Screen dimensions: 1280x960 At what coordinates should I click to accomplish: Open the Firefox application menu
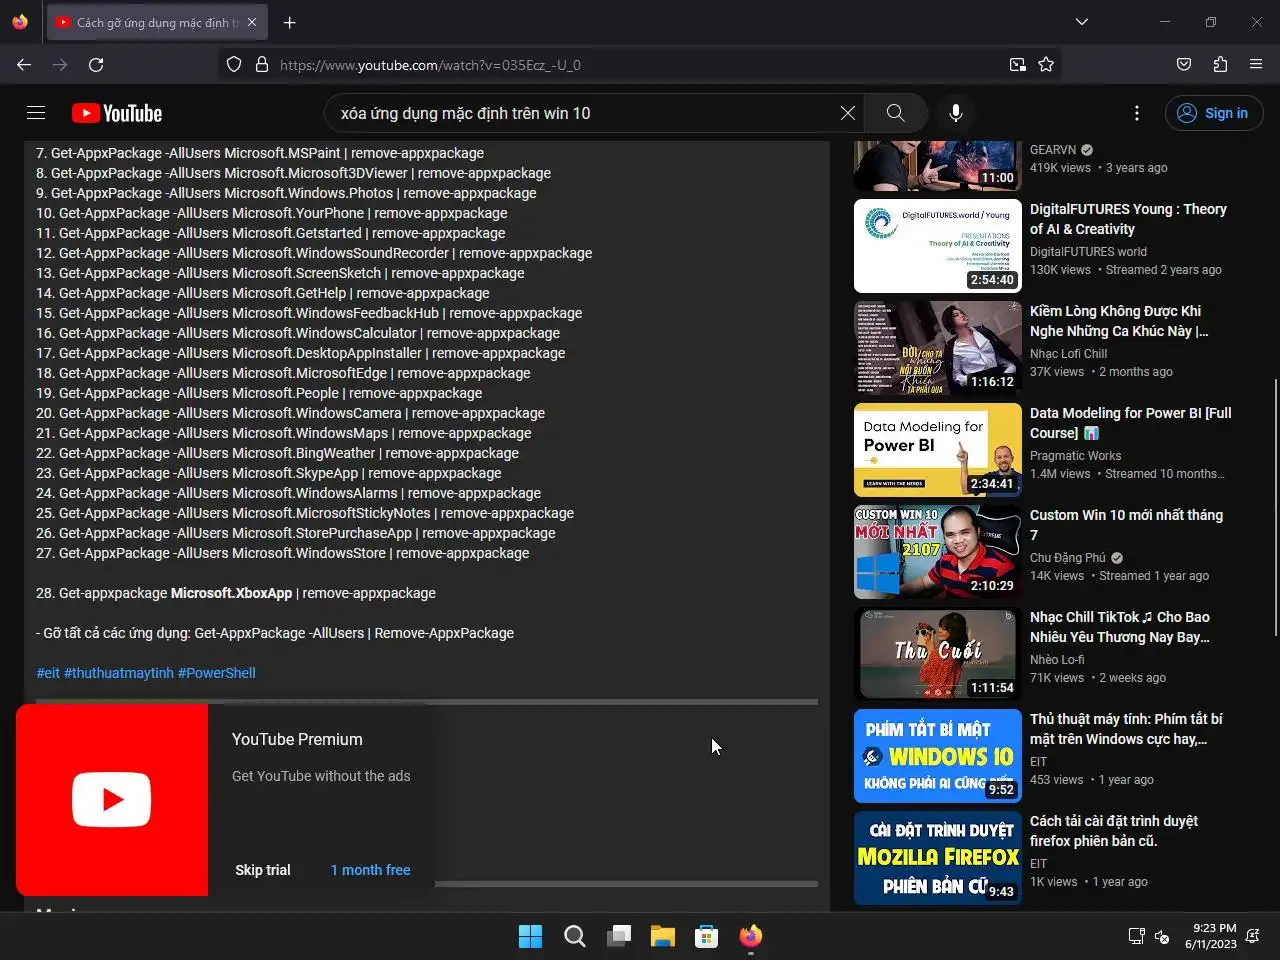[x=1256, y=65]
